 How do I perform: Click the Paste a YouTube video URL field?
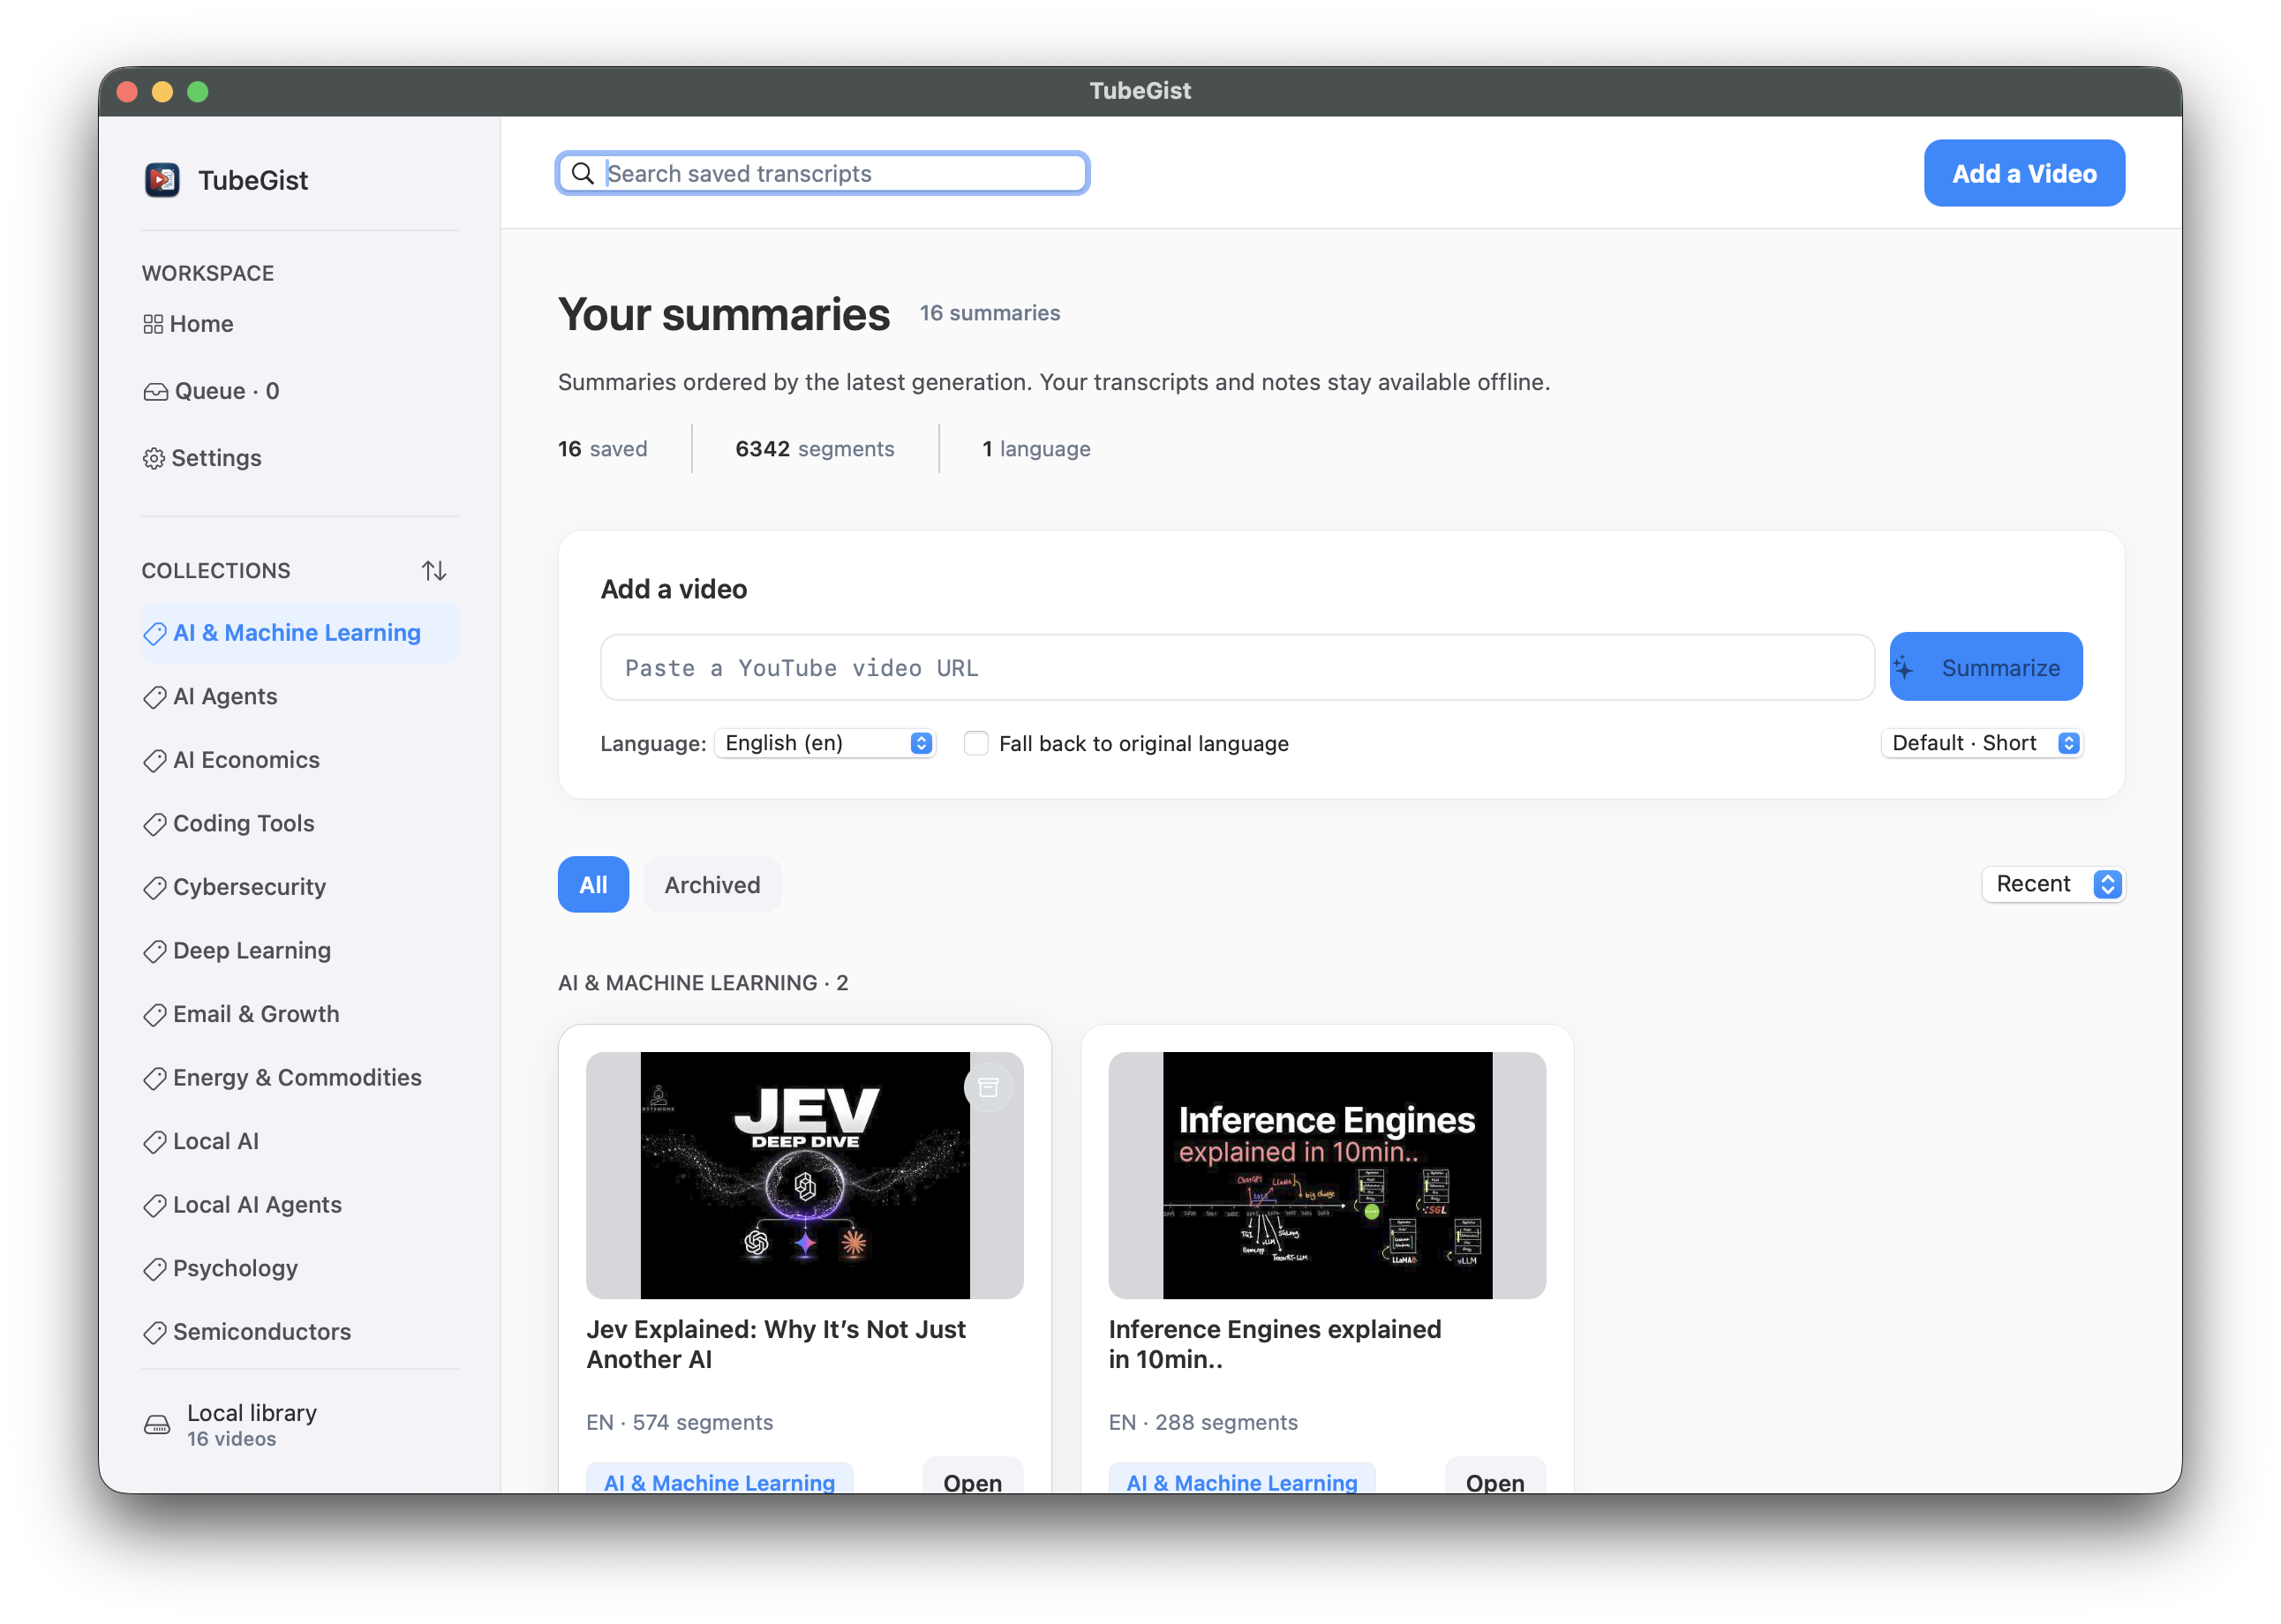click(1237, 667)
